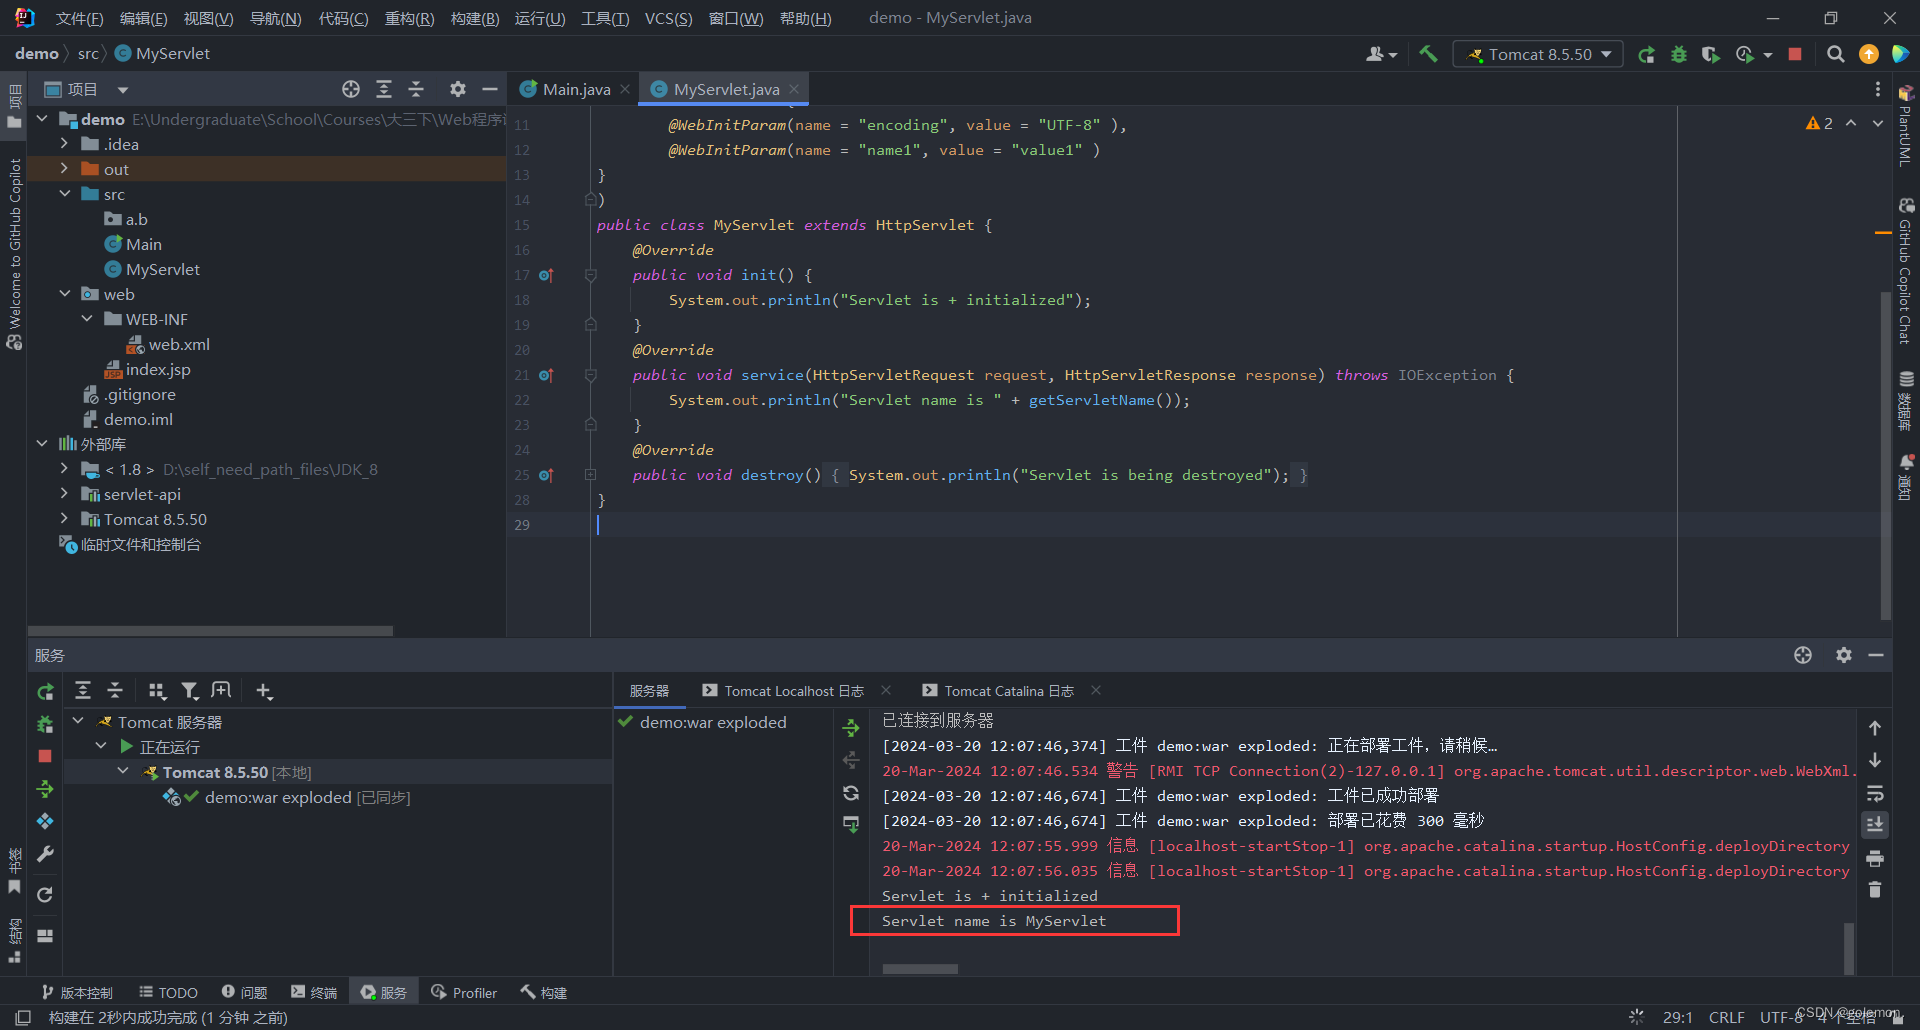Click the console horizontal scrollbar thumb
The width and height of the screenshot is (1920, 1030).
920,968
